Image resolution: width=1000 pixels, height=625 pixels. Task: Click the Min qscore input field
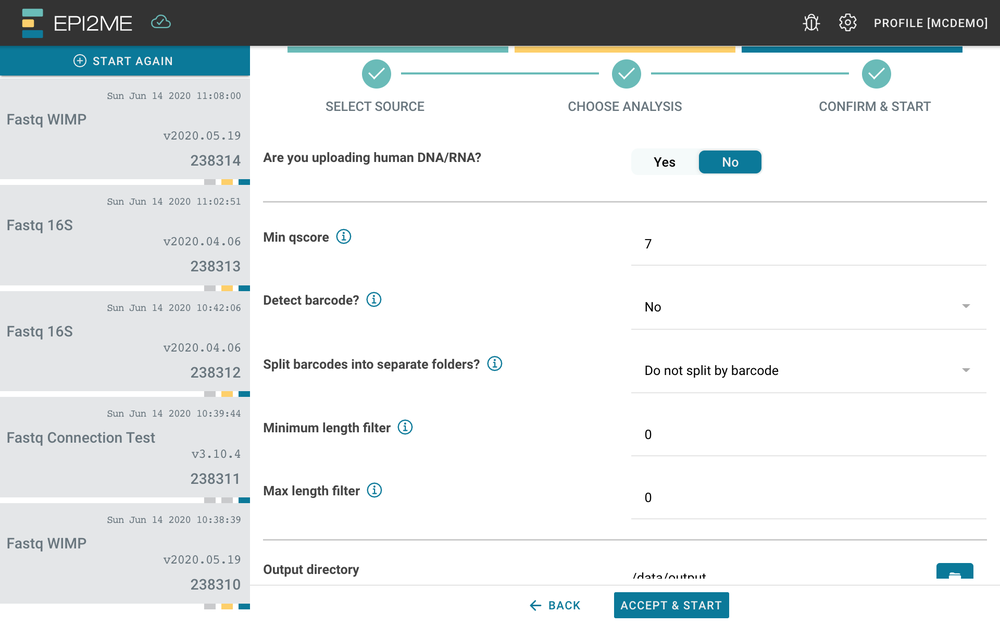pyautogui.click(x=808, y=244)
